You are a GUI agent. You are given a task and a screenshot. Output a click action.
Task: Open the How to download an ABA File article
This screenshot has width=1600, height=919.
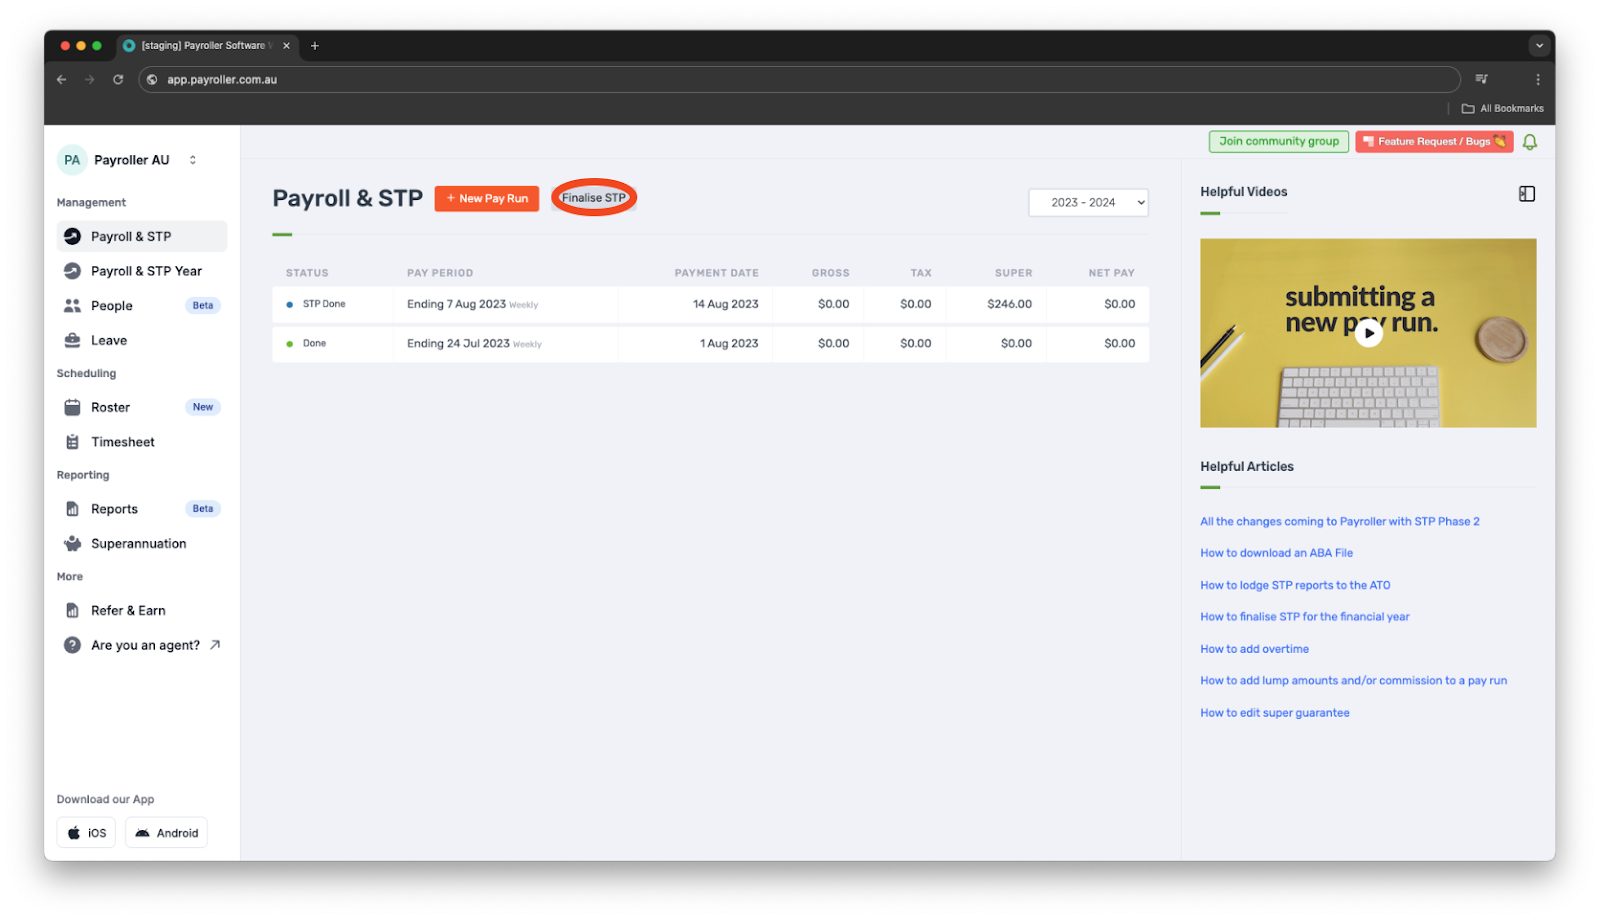pos(1275,552)
